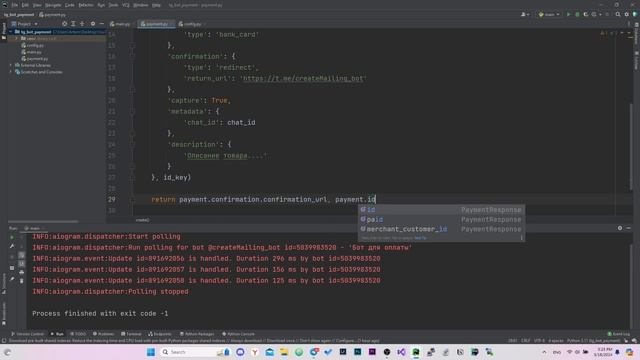Open the Tools menu
The width and height of the screenshot is (640, 360).
coord(113,5)
